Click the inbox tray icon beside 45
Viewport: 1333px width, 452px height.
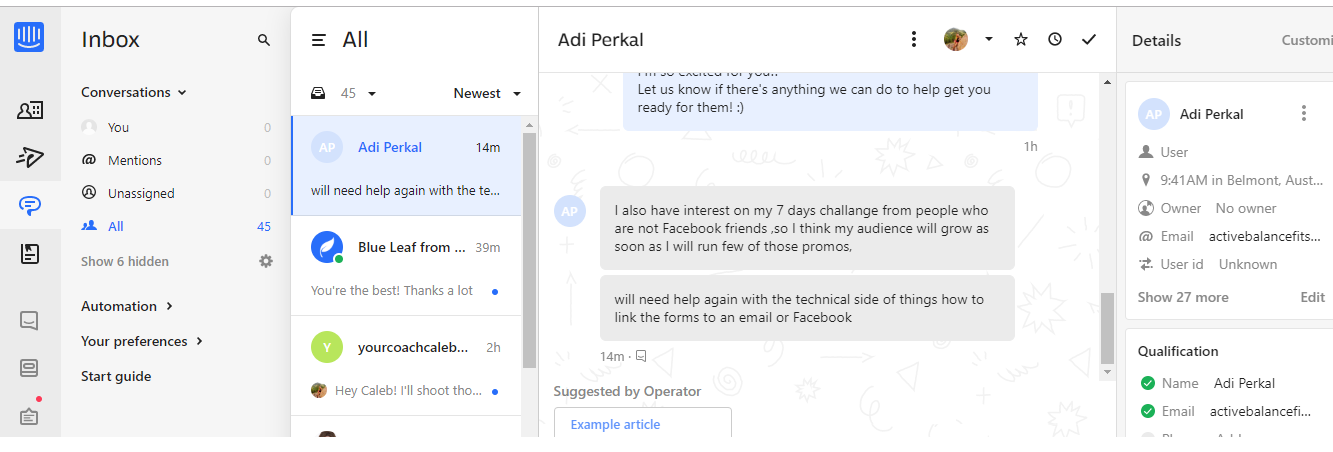point(318,93)
